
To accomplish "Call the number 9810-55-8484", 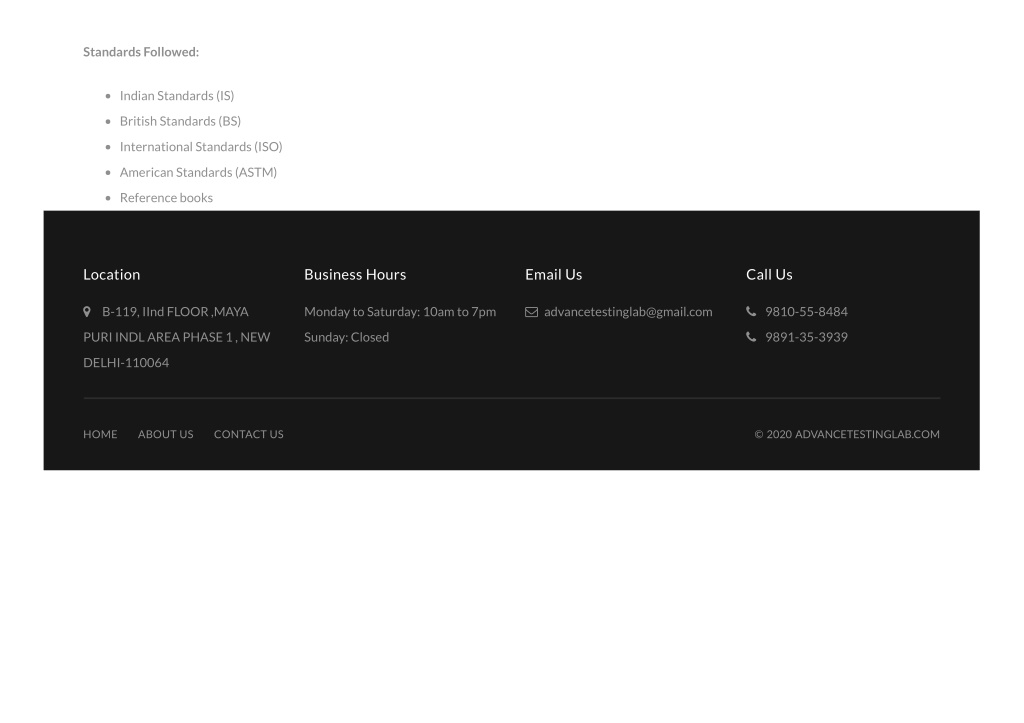I will click(807, 312).
